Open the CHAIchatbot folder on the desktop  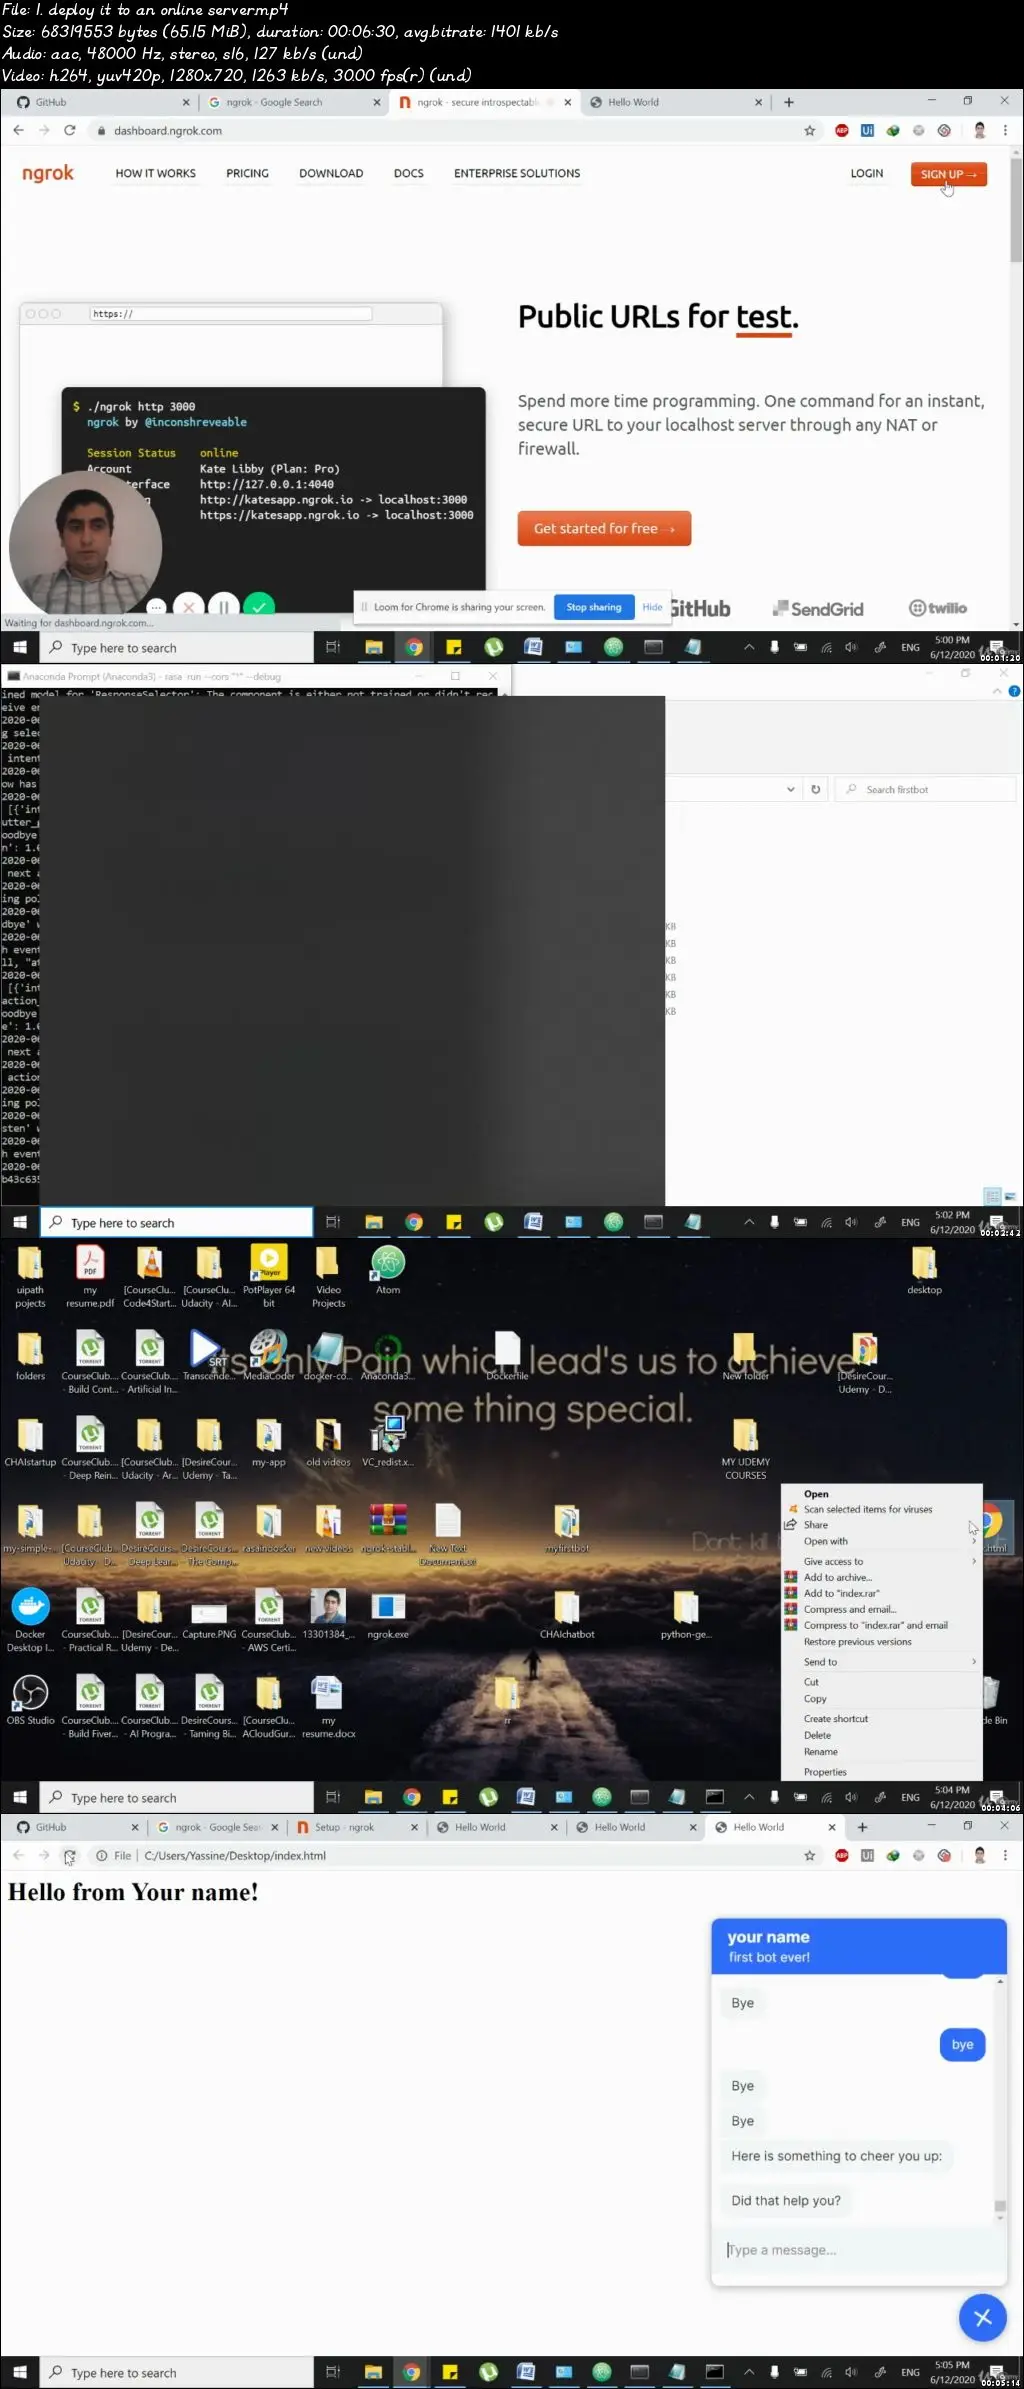pos(567,1614)
